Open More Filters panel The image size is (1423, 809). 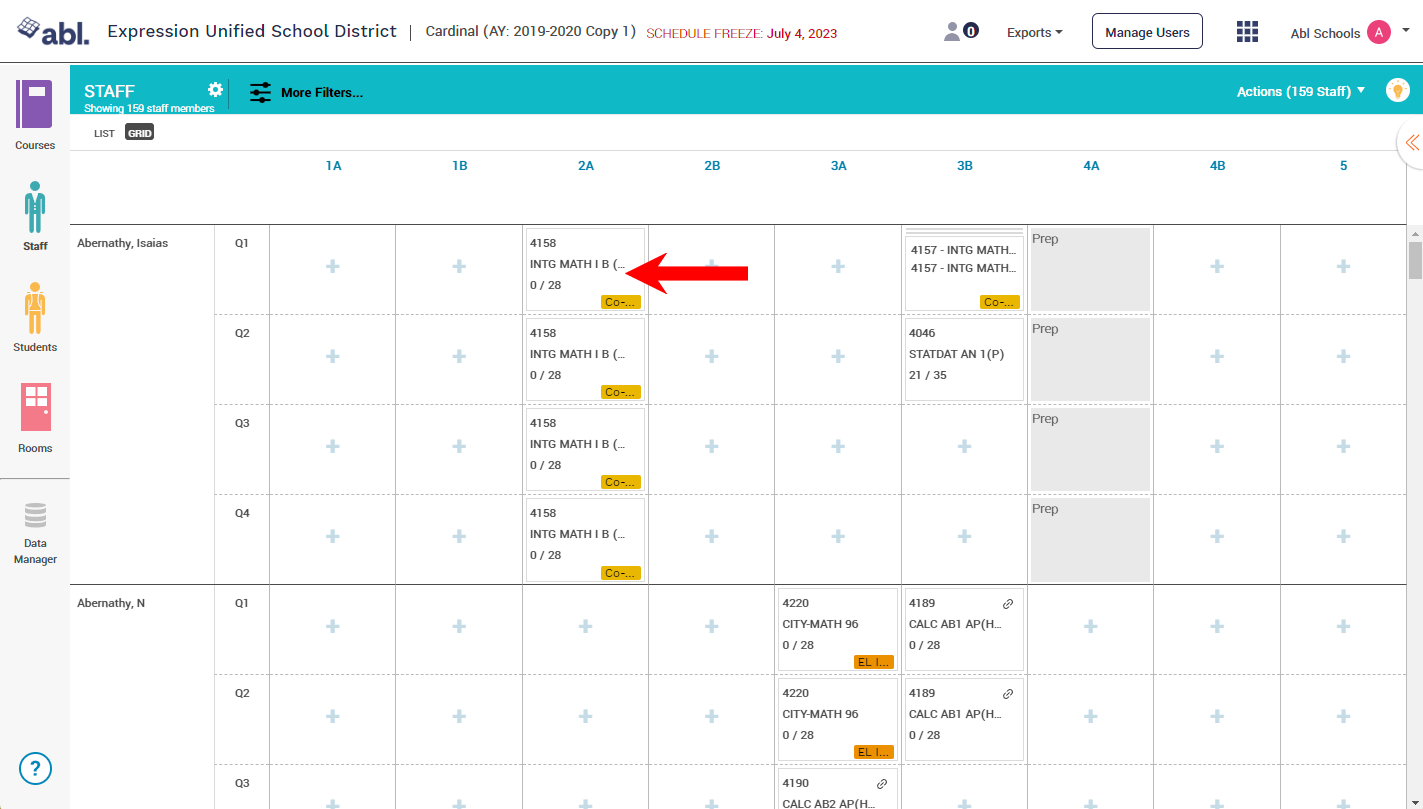click(306, 92)
